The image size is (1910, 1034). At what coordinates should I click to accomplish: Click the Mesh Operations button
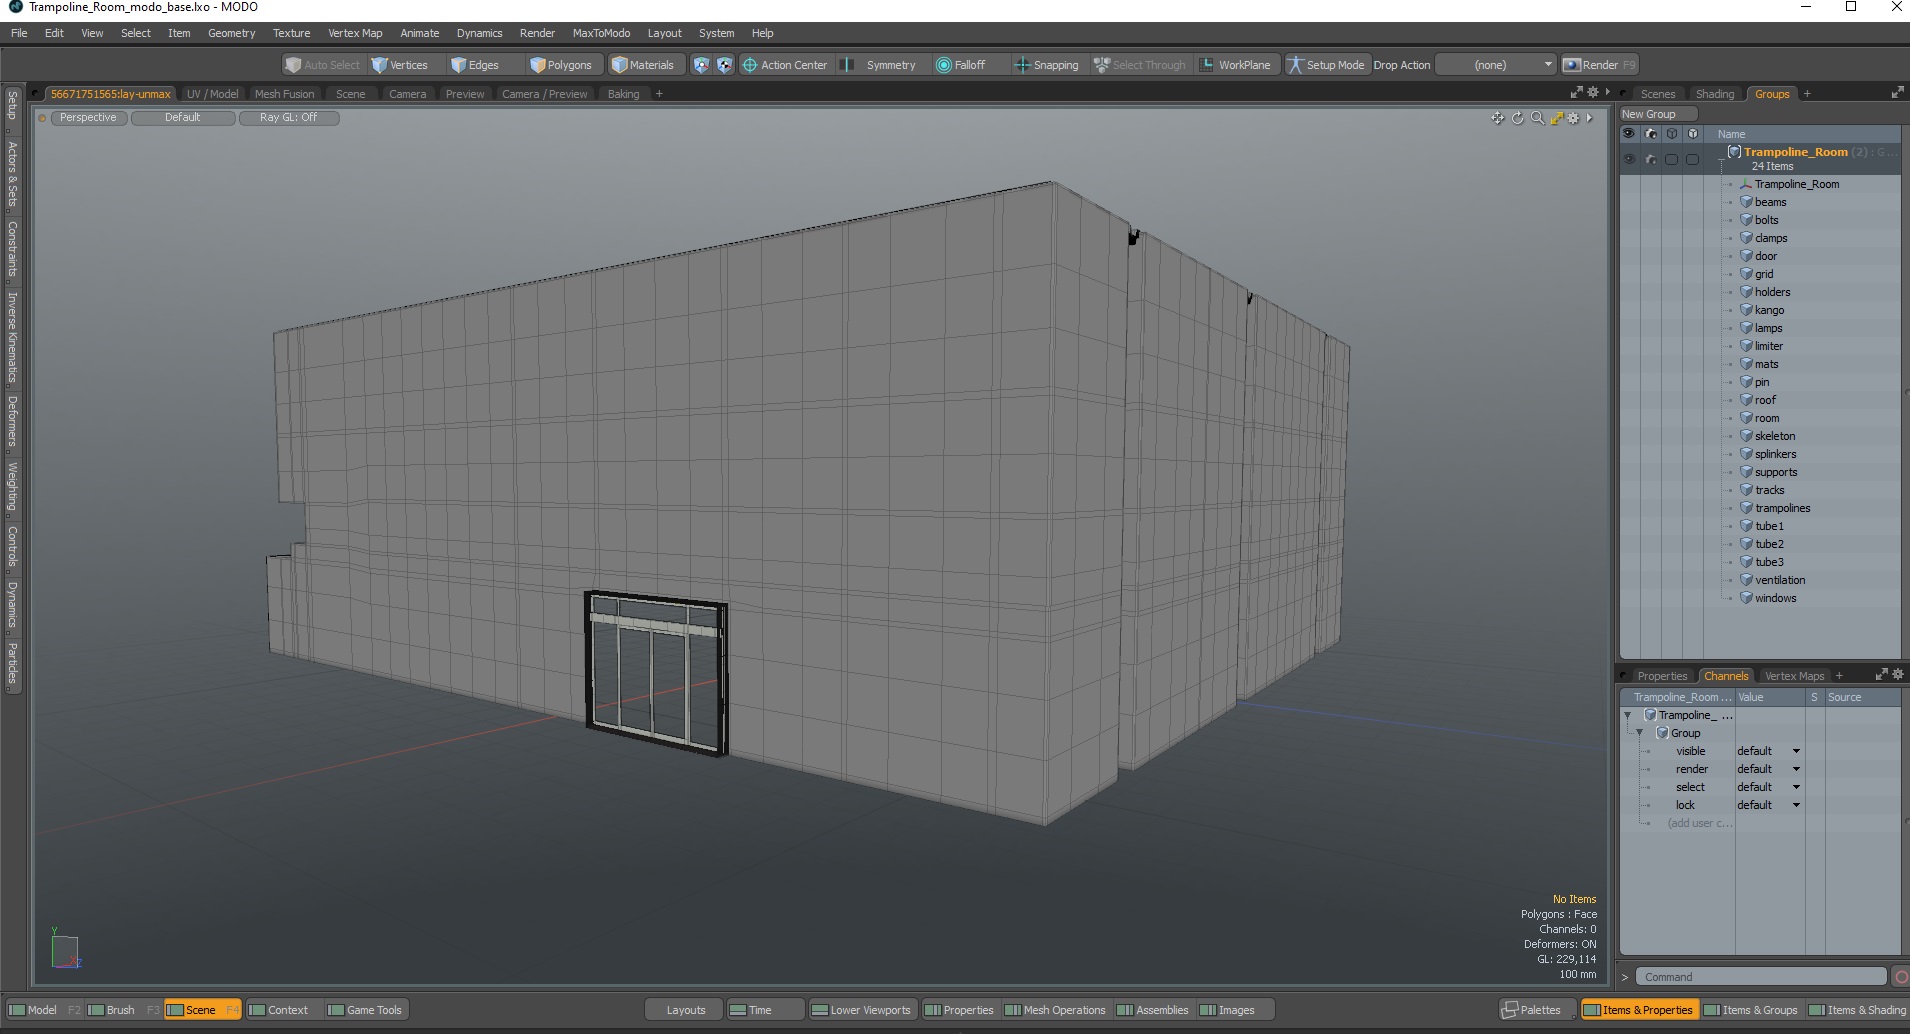[1055, 1010]
